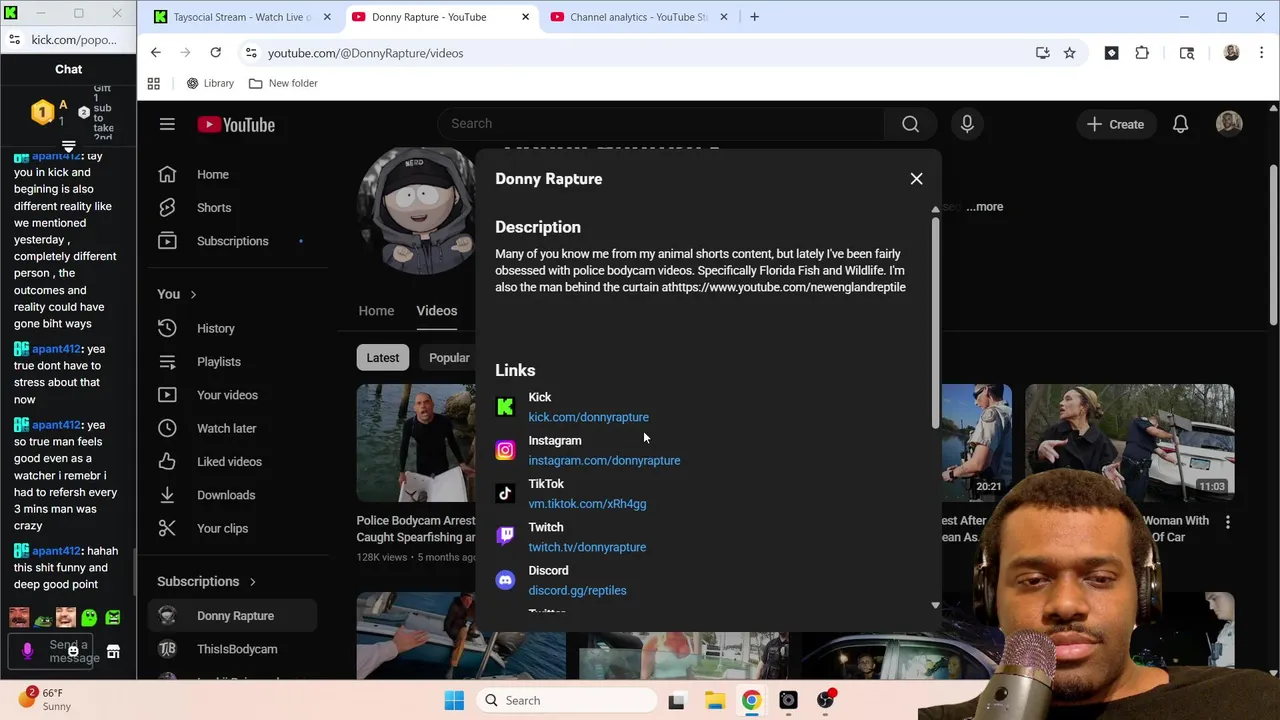Close the Donny Rapture about dialog
The image size is (1280, 720).
(916, 179)
